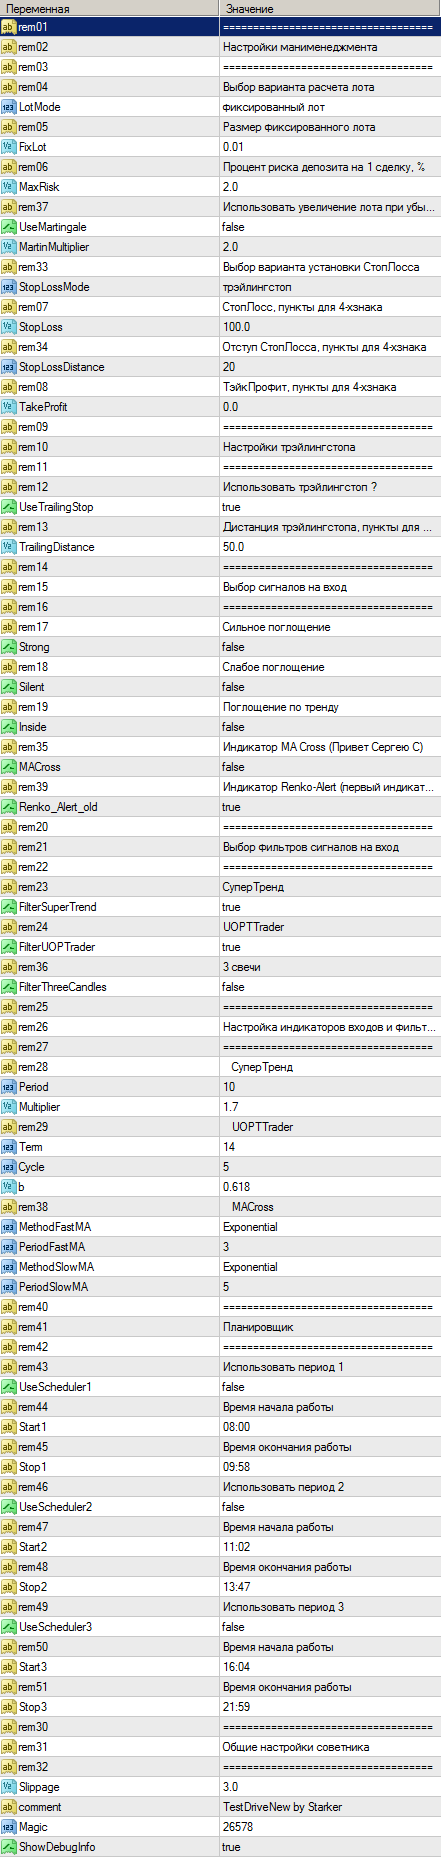The image size is (441, 1868).
Task: Select the Multiplier value 1.7
Action: pos(230,1107)
